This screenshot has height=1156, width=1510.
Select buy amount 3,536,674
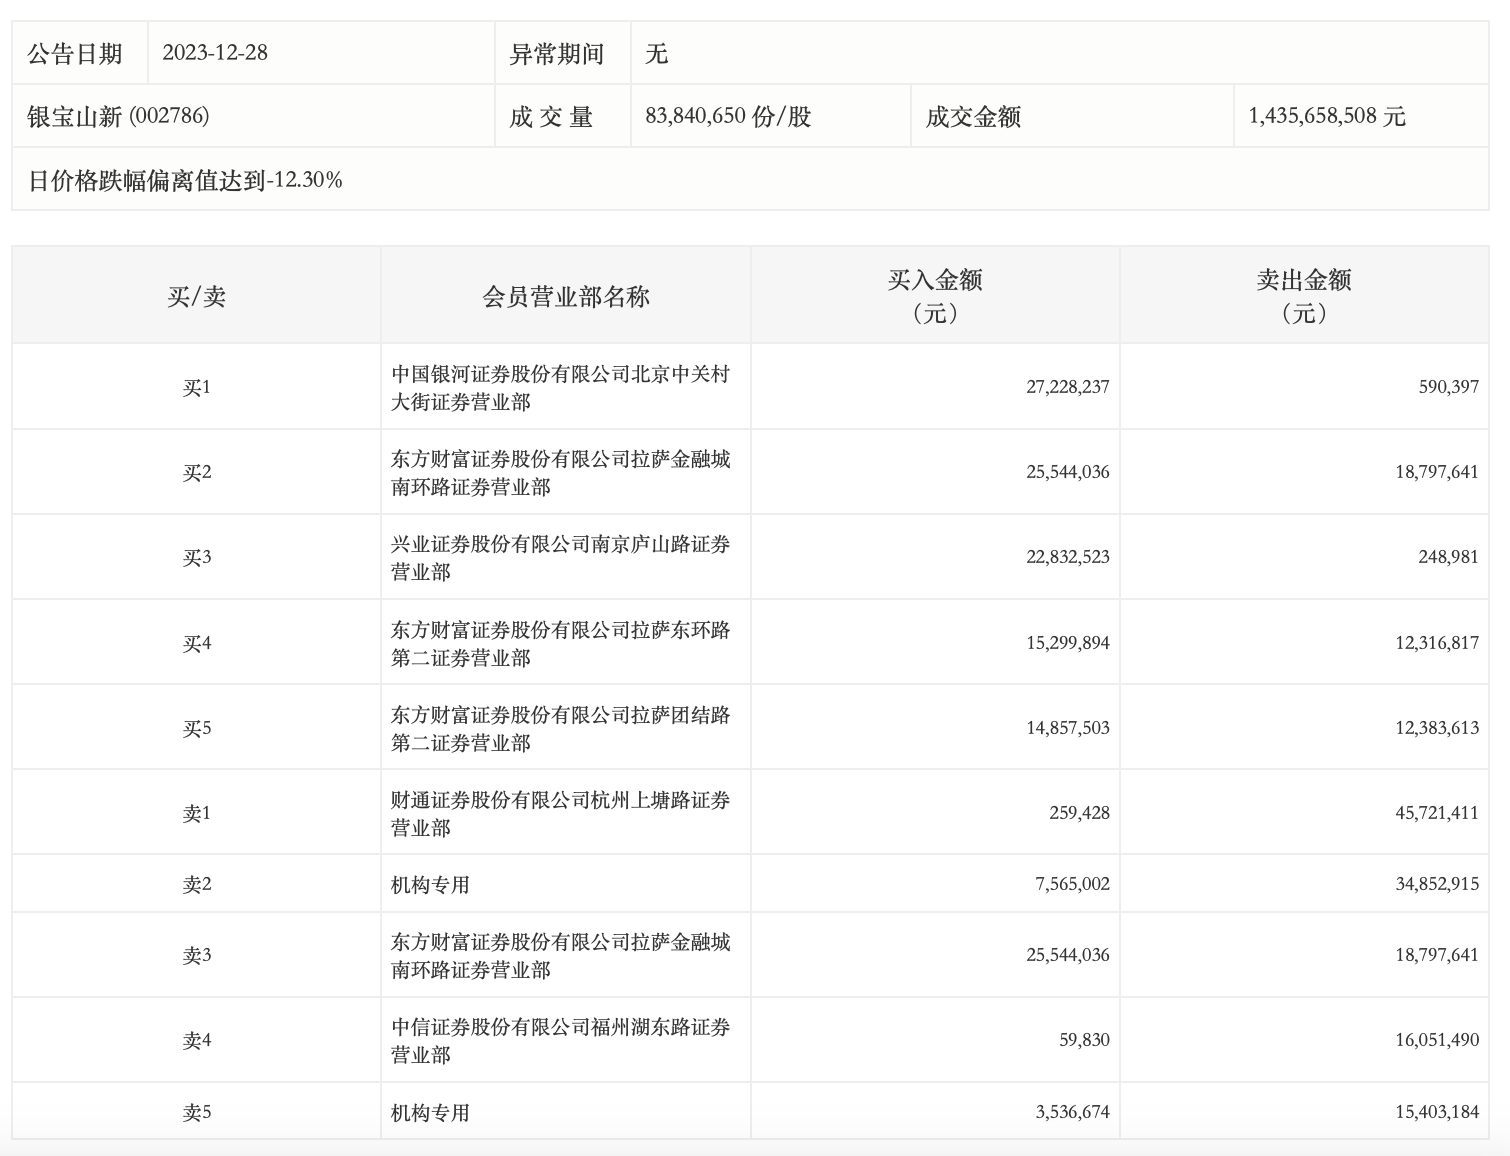1073,1112
